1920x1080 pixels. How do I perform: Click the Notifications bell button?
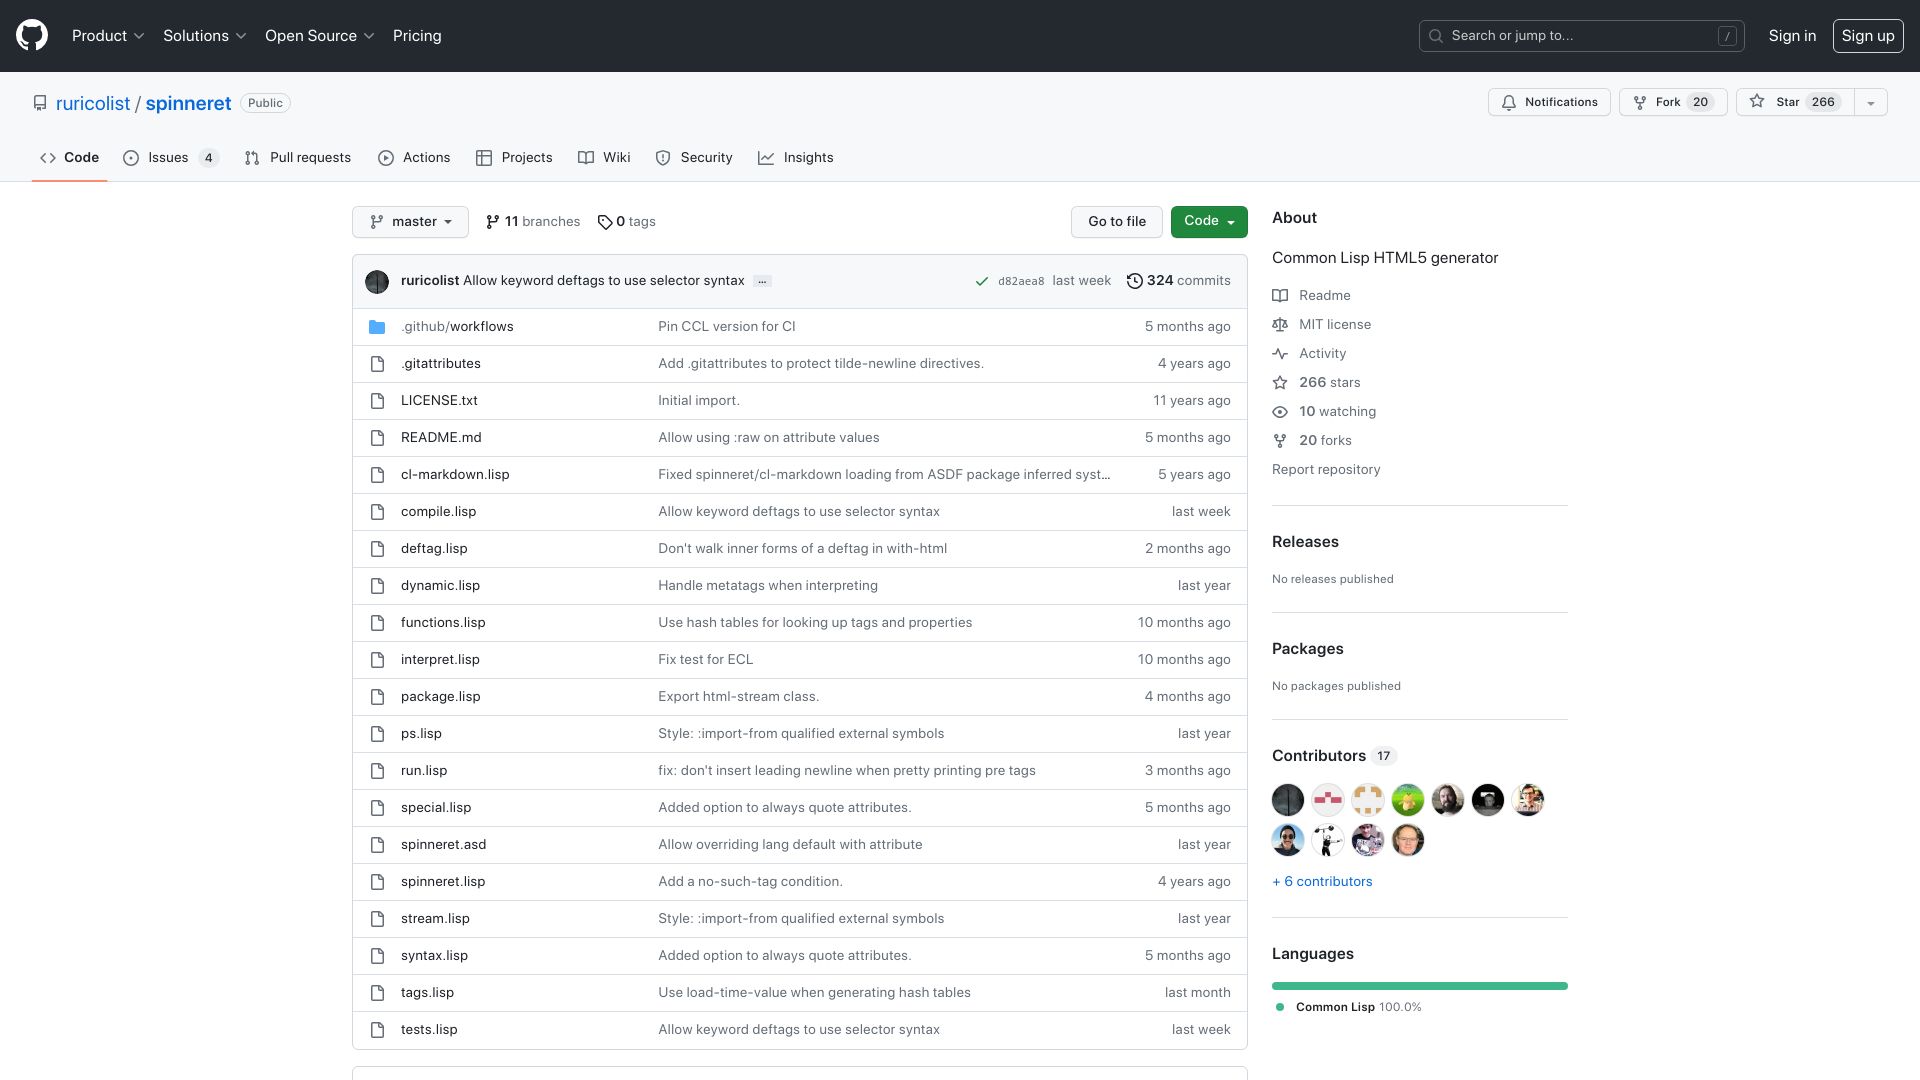[1549, 102]
